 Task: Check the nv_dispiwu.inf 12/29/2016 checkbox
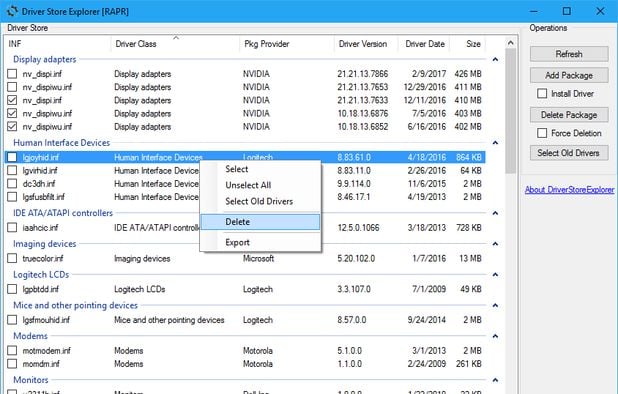click(12, 87)
